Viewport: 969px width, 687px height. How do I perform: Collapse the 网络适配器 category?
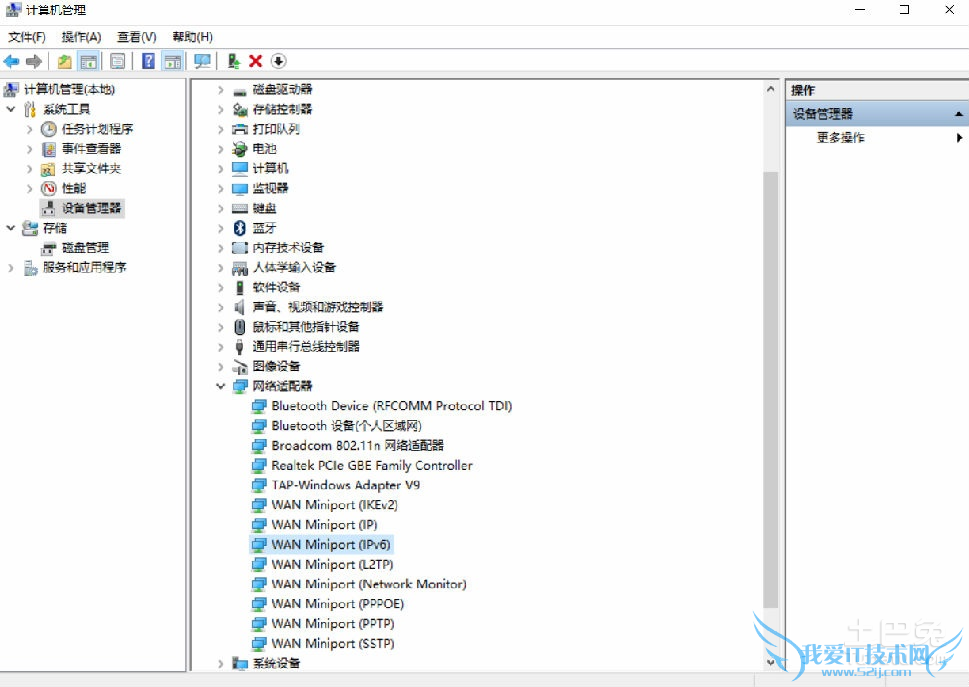click(x=221, y=386)
